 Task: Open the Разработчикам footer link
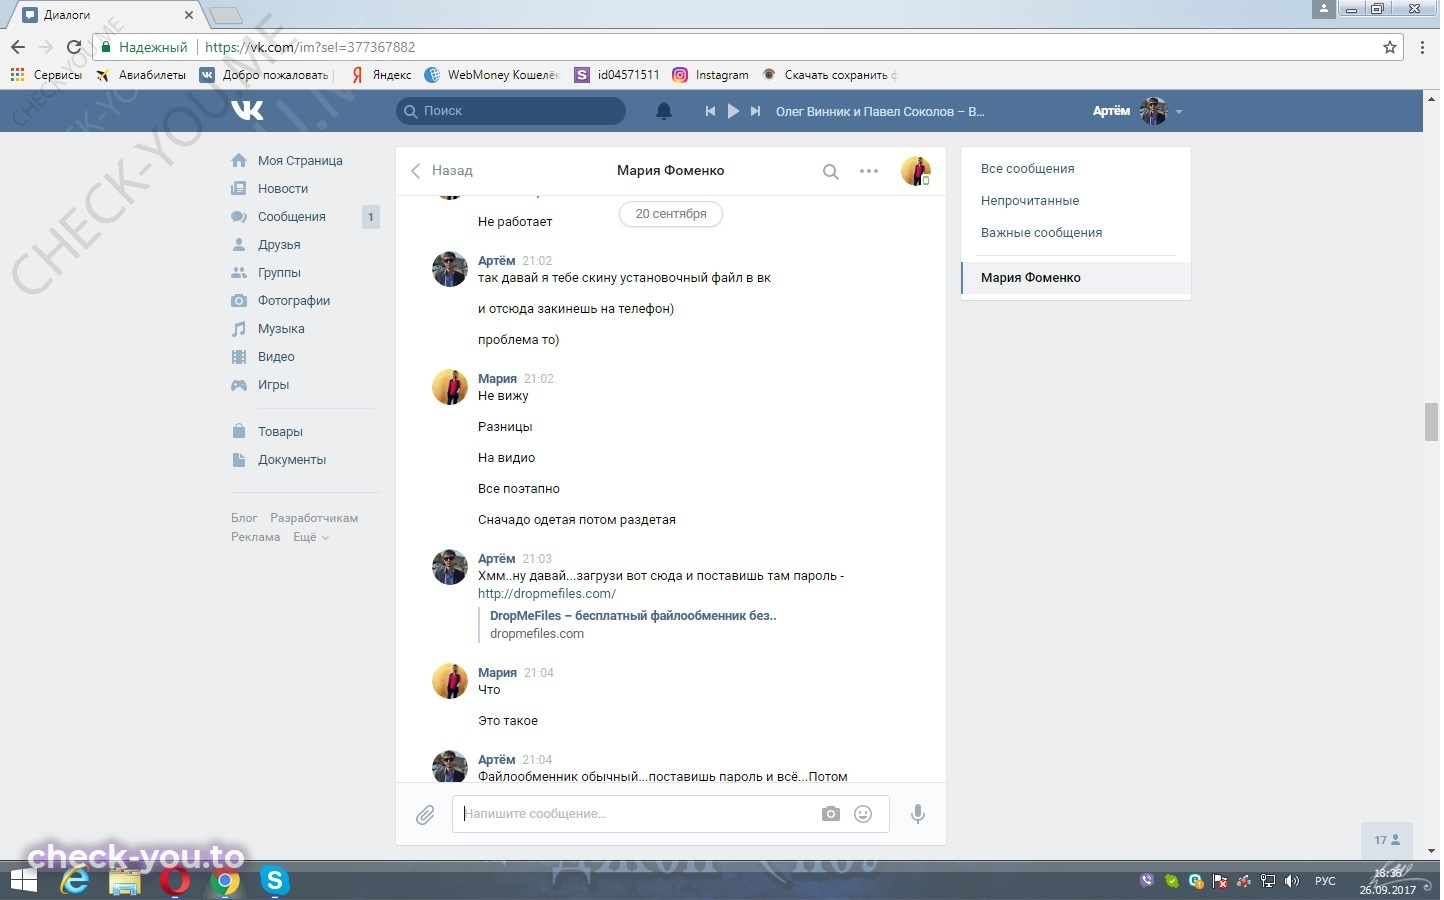[x=314, y=518]
